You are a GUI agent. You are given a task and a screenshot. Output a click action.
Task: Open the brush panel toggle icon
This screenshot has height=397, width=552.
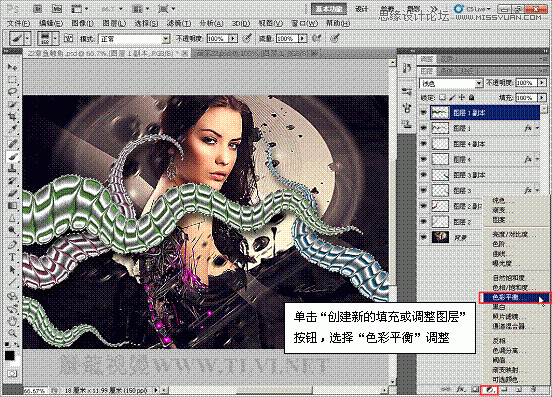[69, 38]
